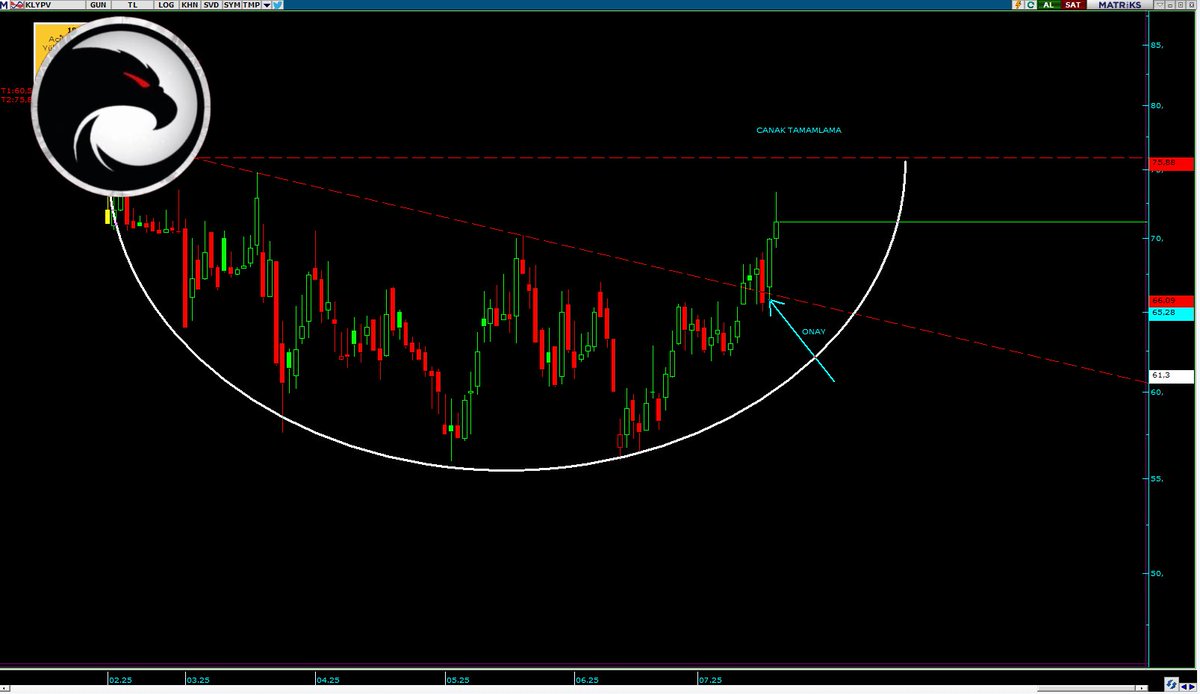Switch currency with the TL button

(132, 5)
